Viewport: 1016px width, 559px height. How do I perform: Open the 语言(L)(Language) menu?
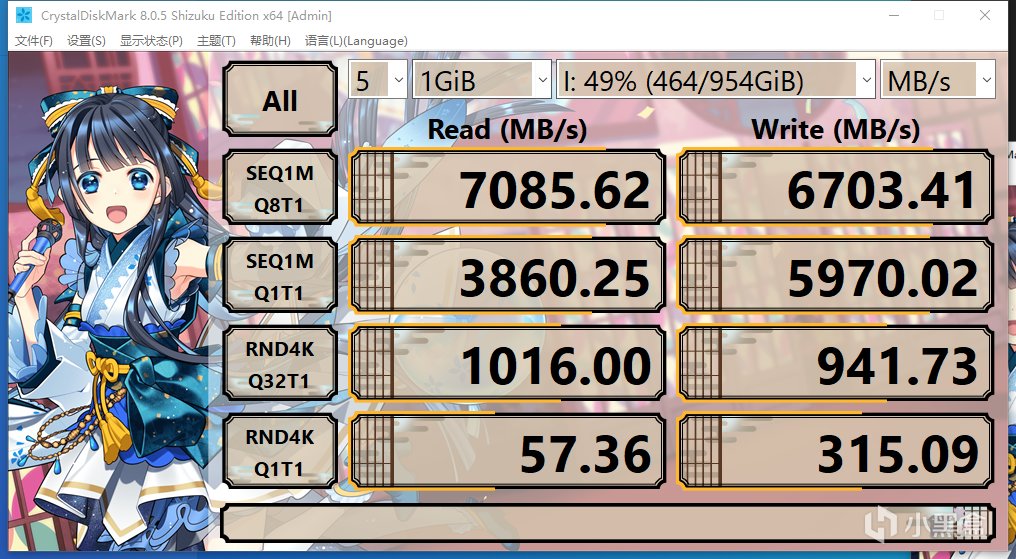pyautogui.click(x=356, y=41)
